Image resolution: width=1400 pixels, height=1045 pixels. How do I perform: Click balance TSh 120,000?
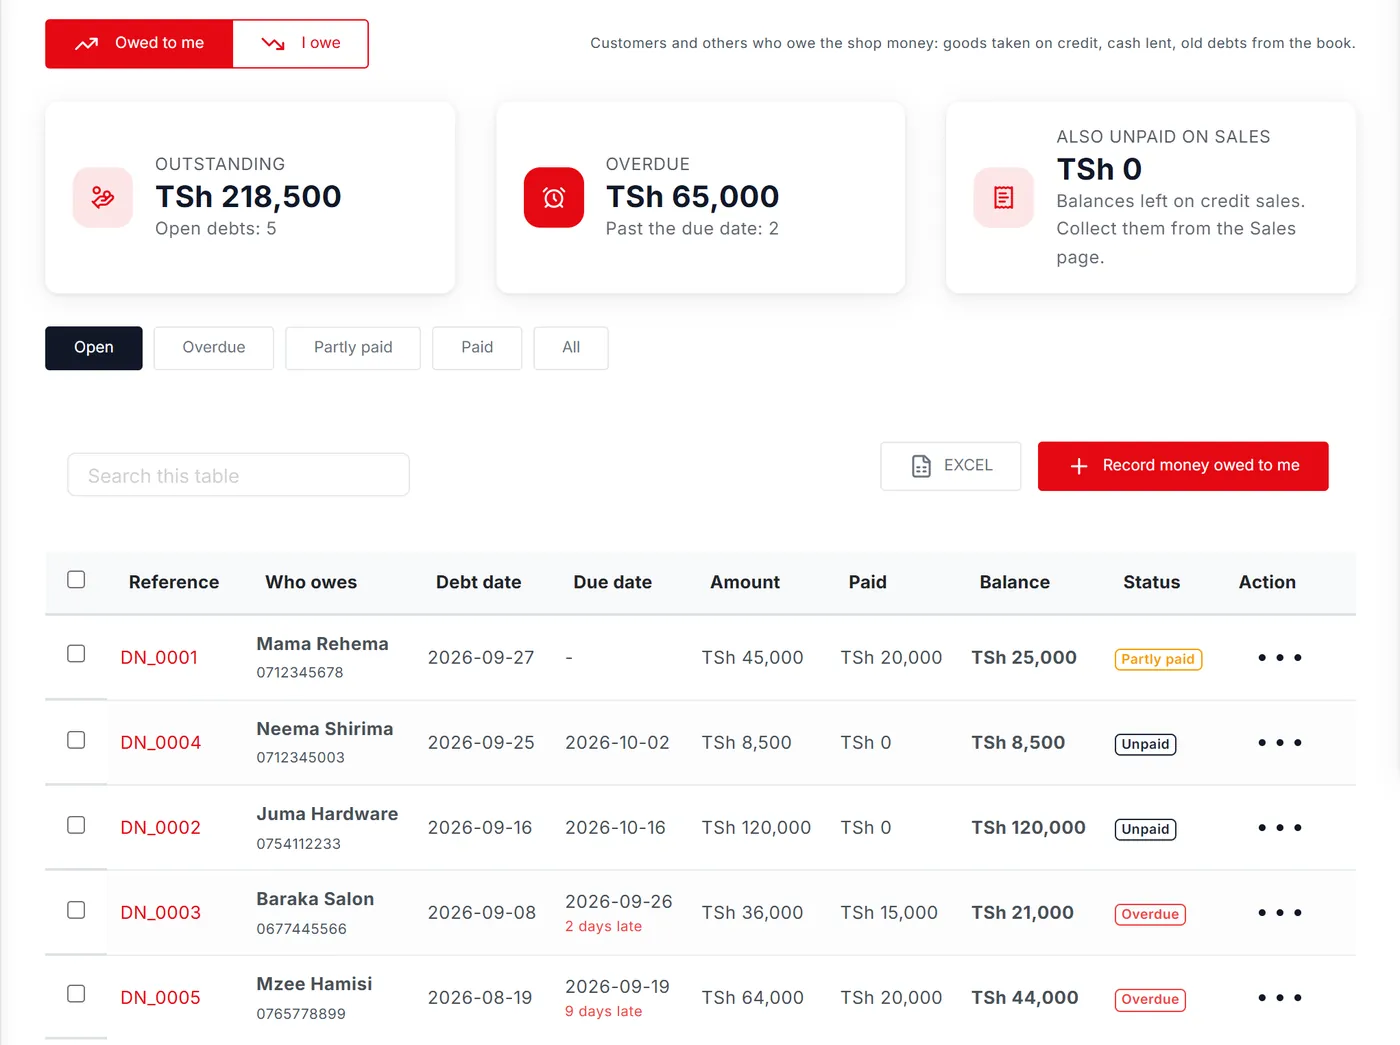[x=1029, y=828]
